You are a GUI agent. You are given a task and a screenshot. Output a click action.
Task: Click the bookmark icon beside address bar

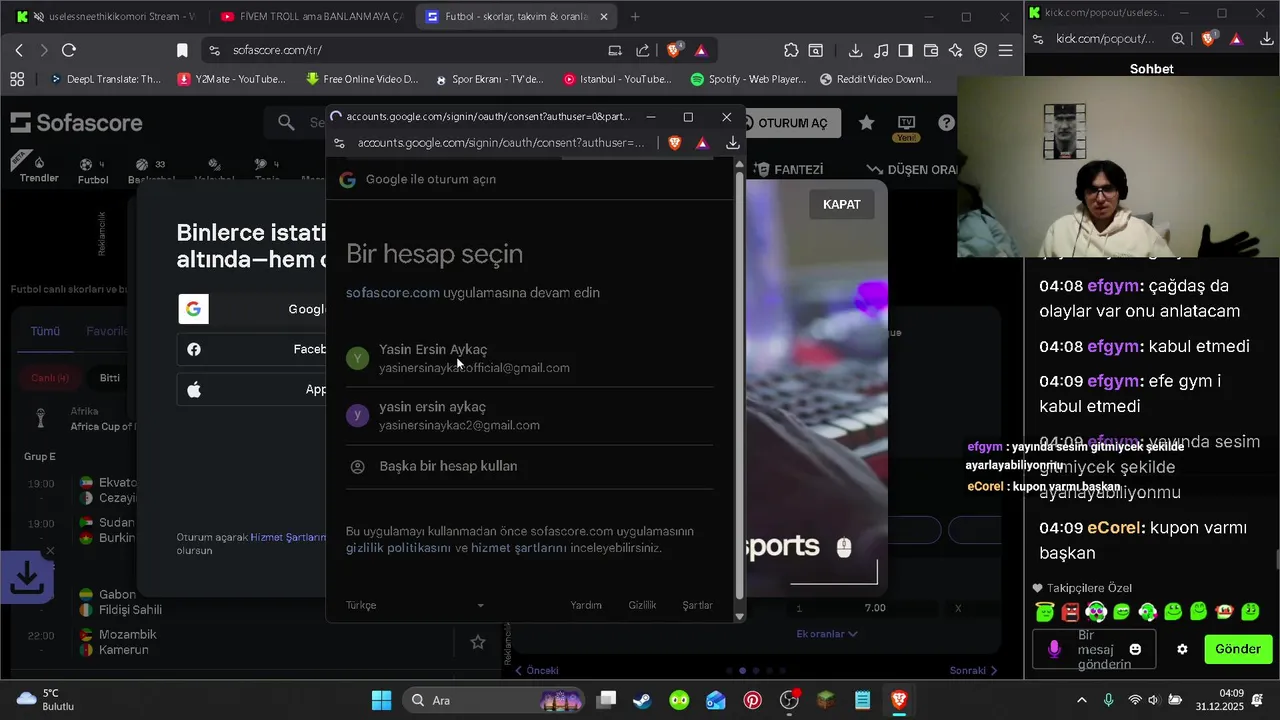click(182, 50)
